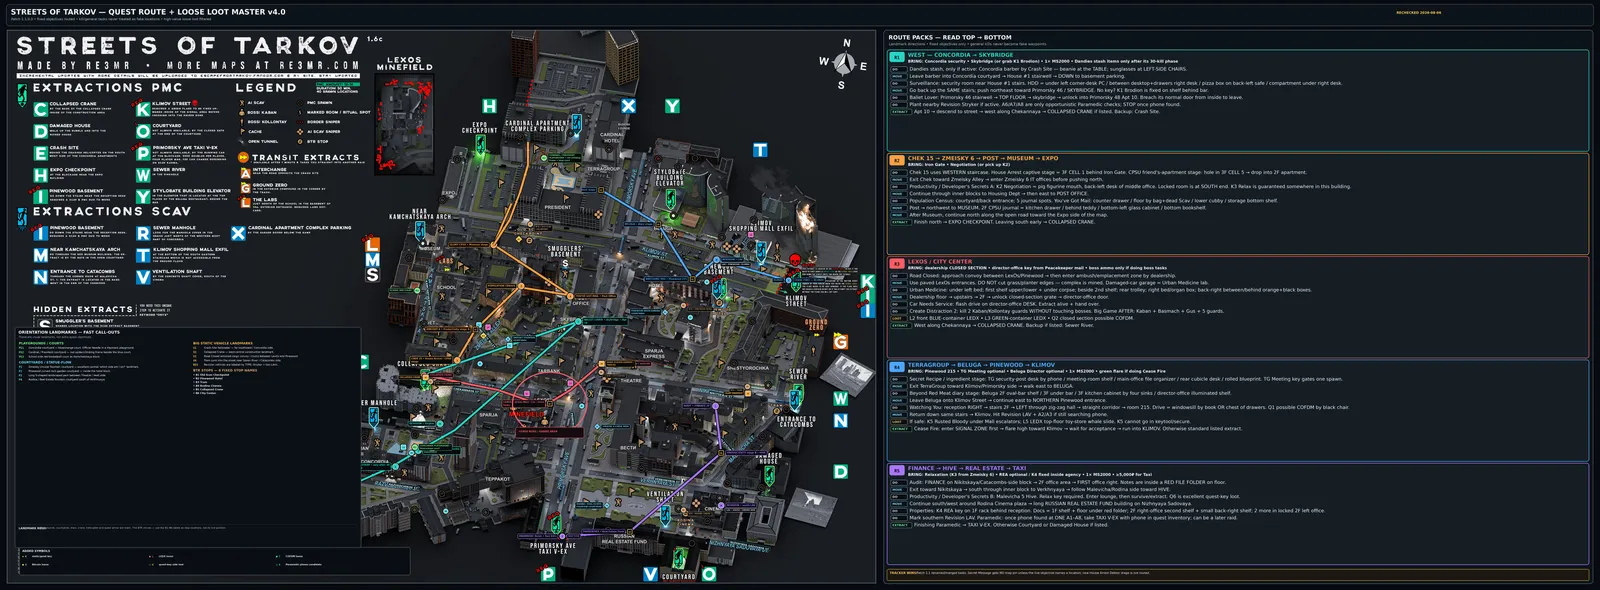Click the blue T marker on the map edge

[x=760, y=150]
